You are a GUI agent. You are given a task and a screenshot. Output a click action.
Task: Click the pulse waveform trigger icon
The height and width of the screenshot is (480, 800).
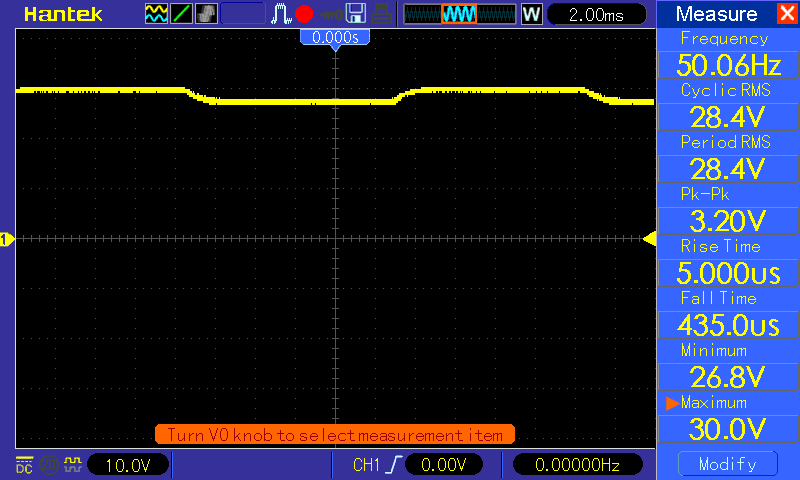(281, 14)
